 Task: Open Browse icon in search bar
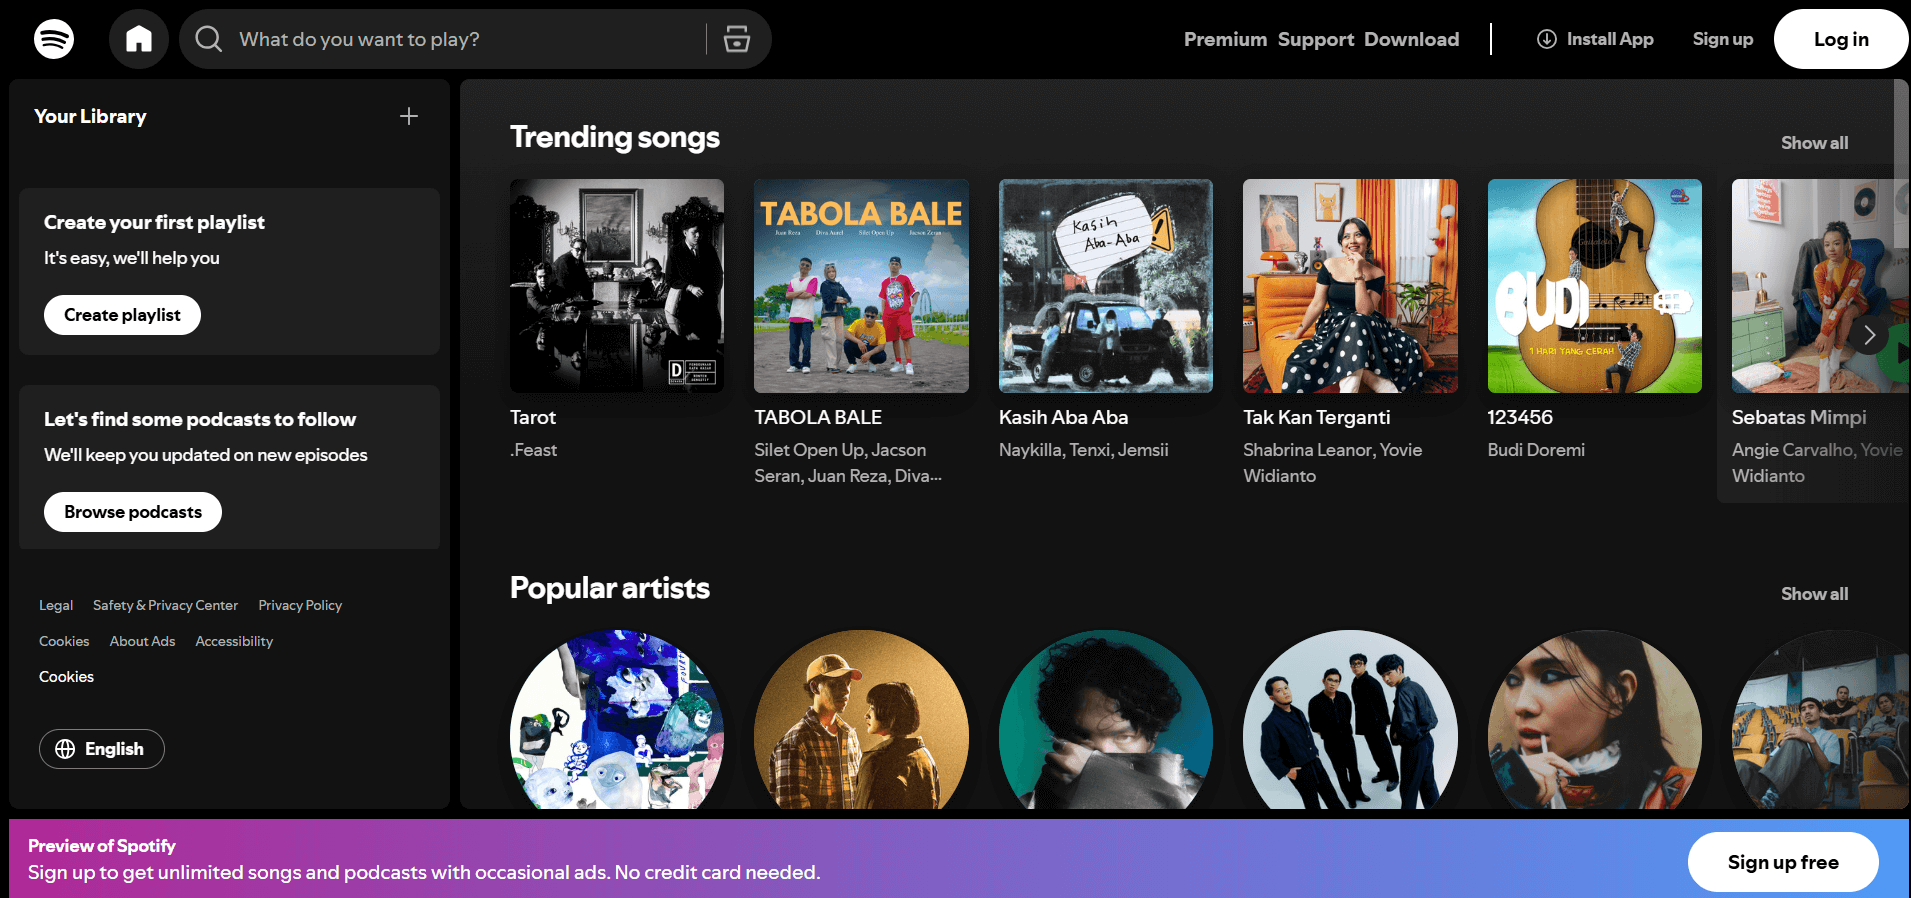click(737, 39)
